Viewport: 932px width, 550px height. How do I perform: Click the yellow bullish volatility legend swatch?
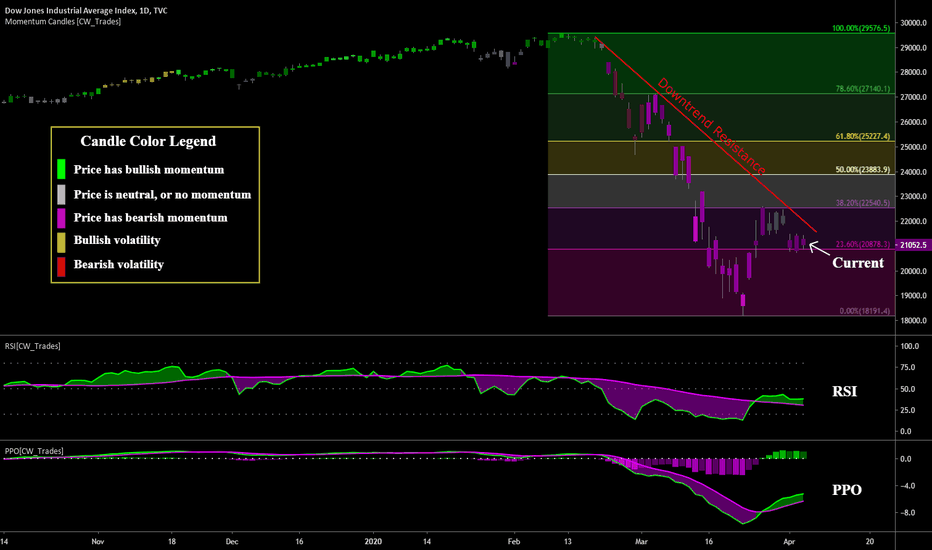pos(61,242)
